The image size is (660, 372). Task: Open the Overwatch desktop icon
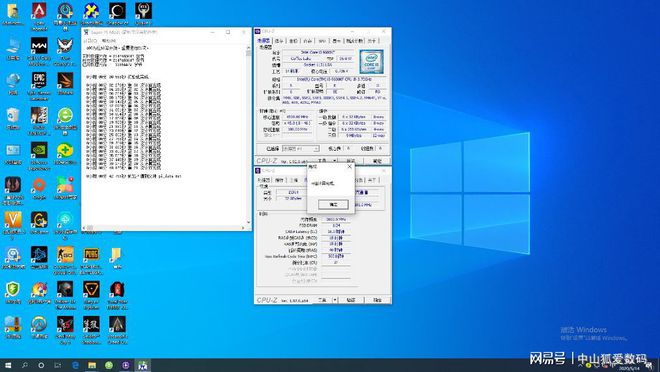point(39,324)
